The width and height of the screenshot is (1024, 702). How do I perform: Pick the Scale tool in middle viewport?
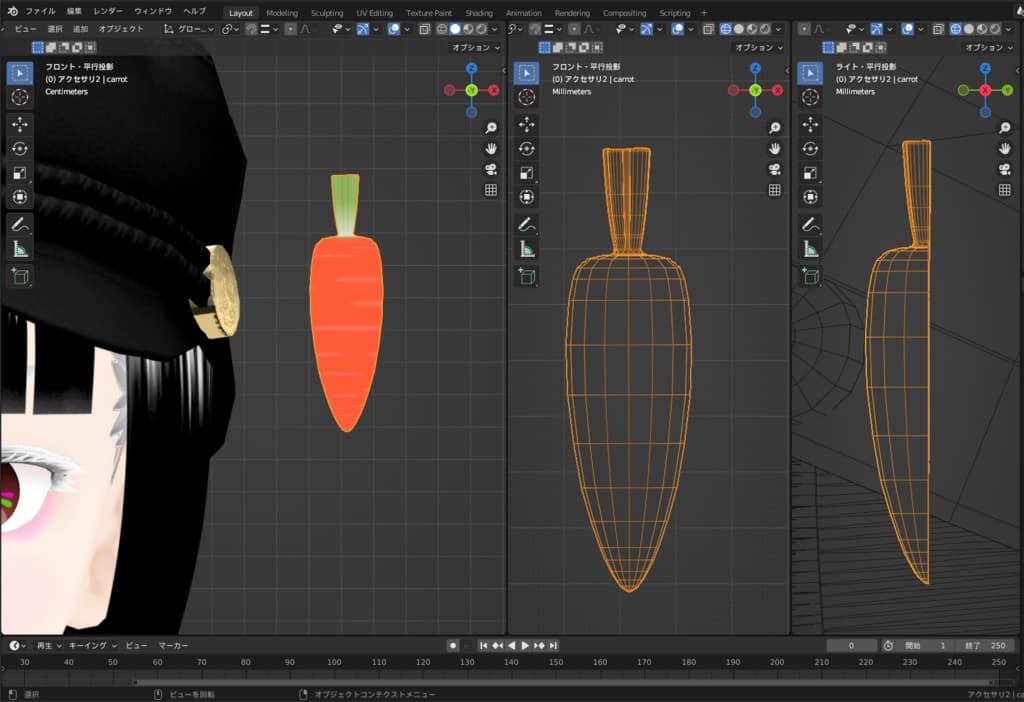point(526,173)
